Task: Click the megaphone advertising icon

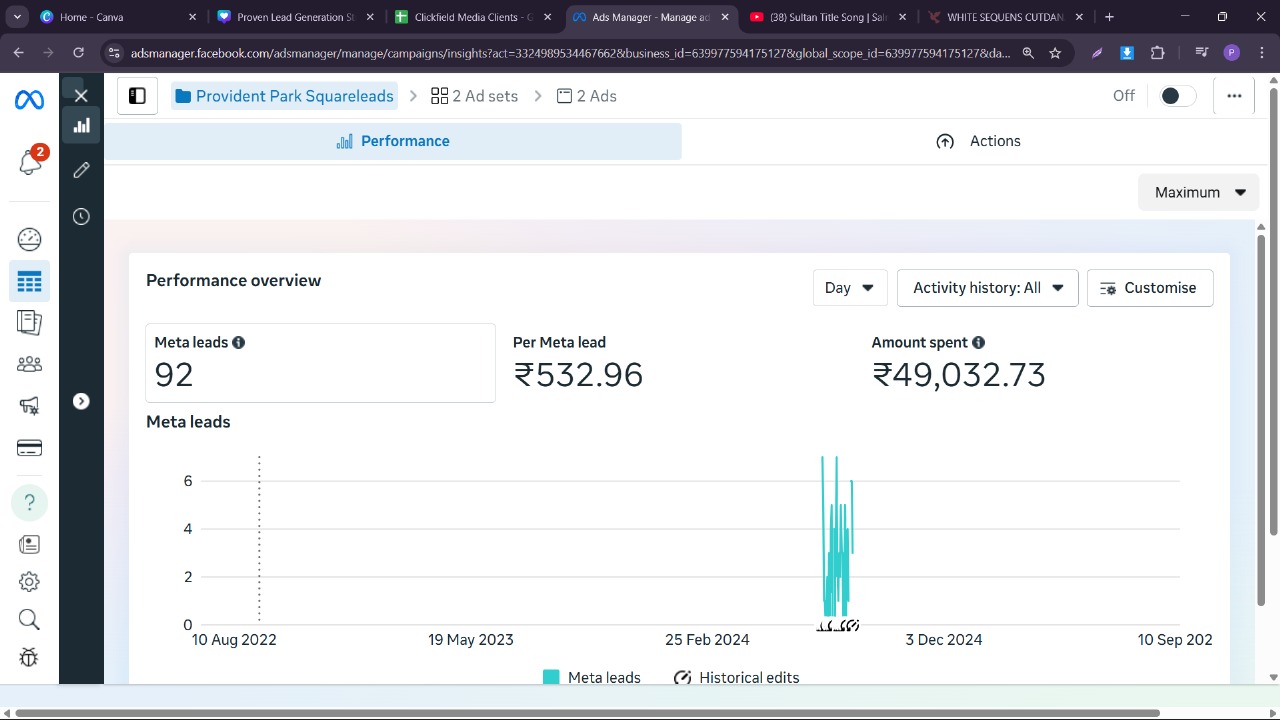Action: [x=29, y=405]
